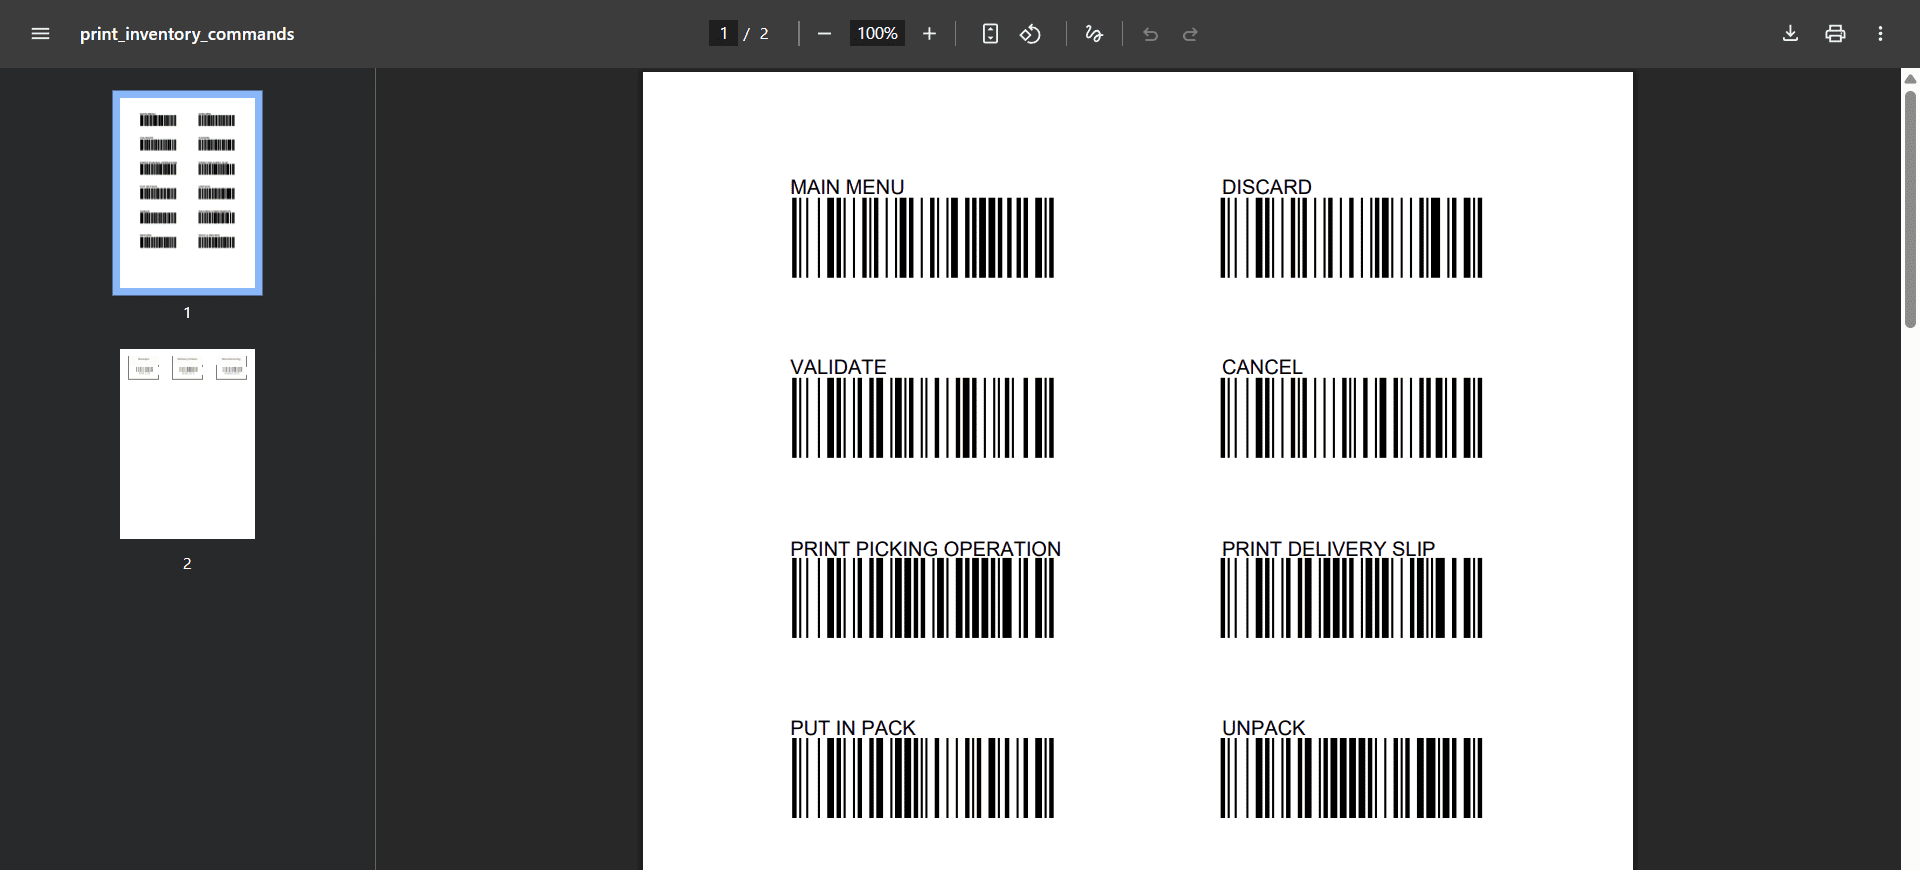Click the scrollbar up arrow
Screen dimensions: 1920x870
(x=1910, y=79)
